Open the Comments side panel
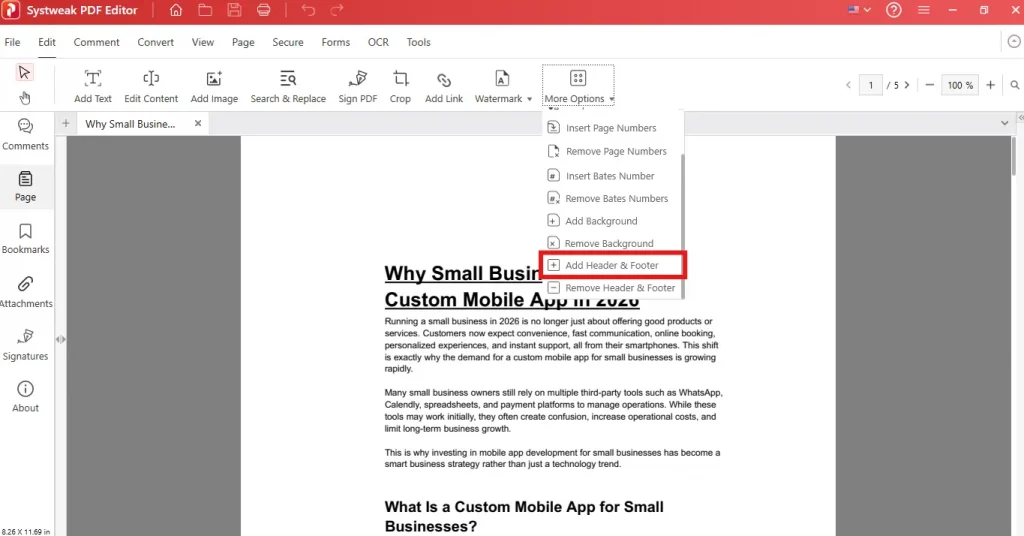This screenshot has width=1024, height=536. pos(25,134)
